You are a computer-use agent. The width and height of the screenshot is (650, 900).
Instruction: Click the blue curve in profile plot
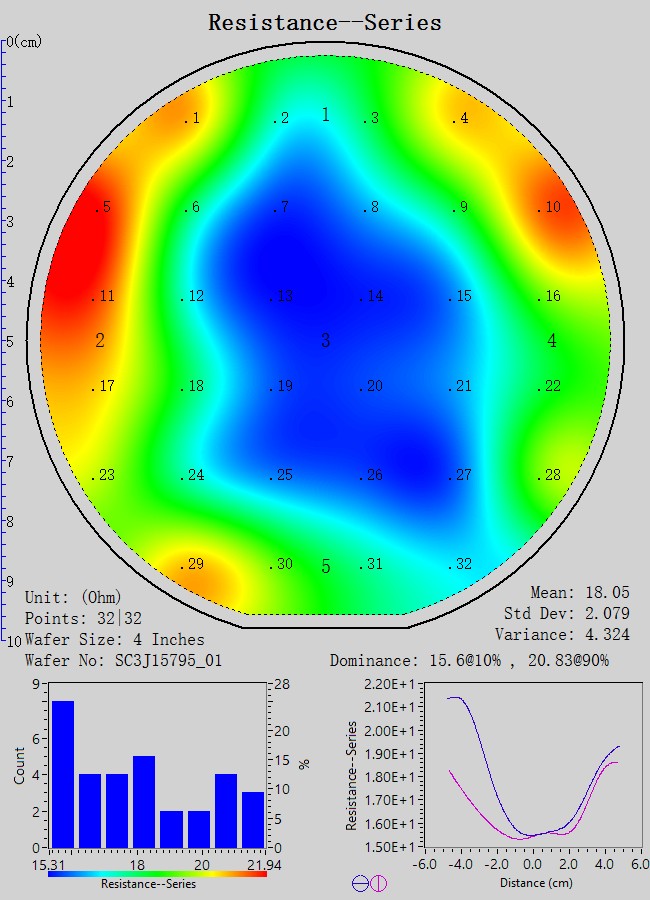pos(480,760)
